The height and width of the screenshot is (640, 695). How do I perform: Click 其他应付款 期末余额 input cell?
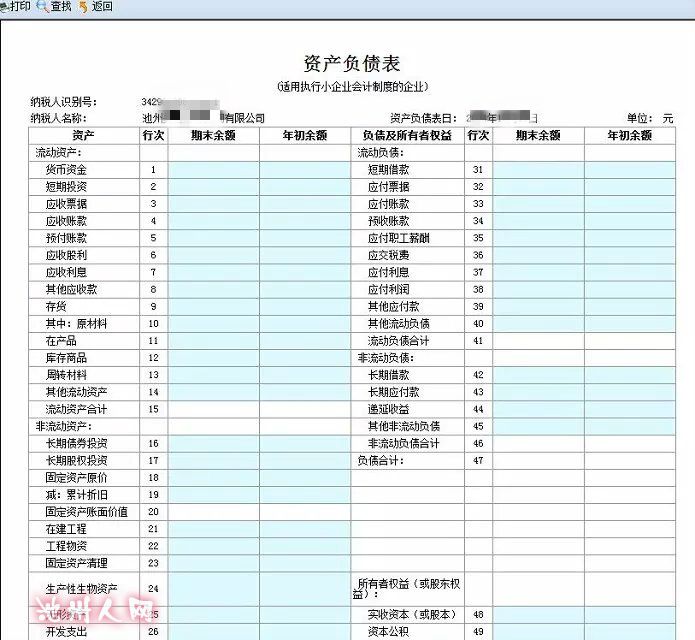538,307
